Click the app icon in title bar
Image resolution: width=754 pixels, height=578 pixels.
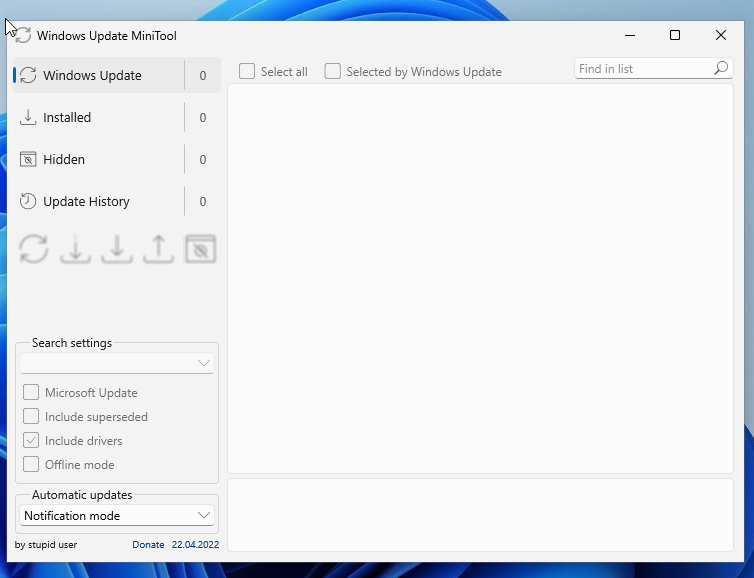[22, 36]
